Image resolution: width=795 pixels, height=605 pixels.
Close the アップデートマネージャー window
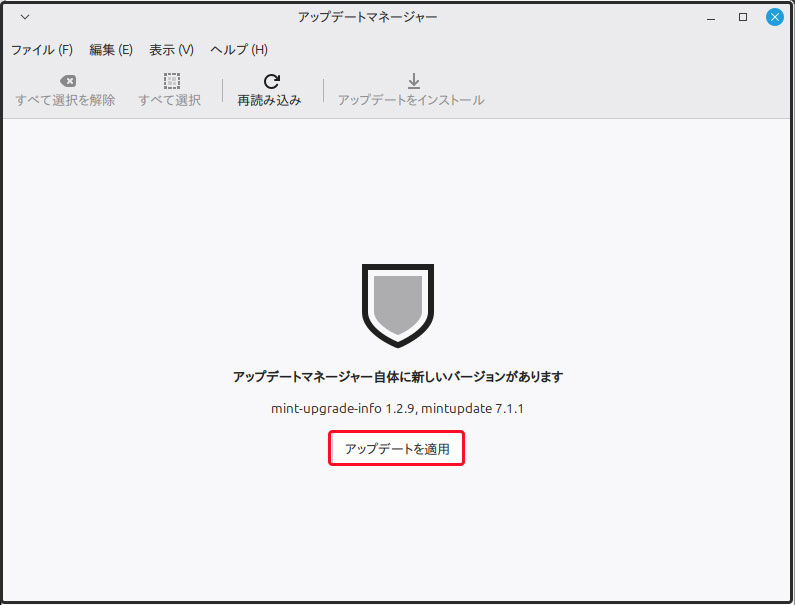tap(775, 17)
